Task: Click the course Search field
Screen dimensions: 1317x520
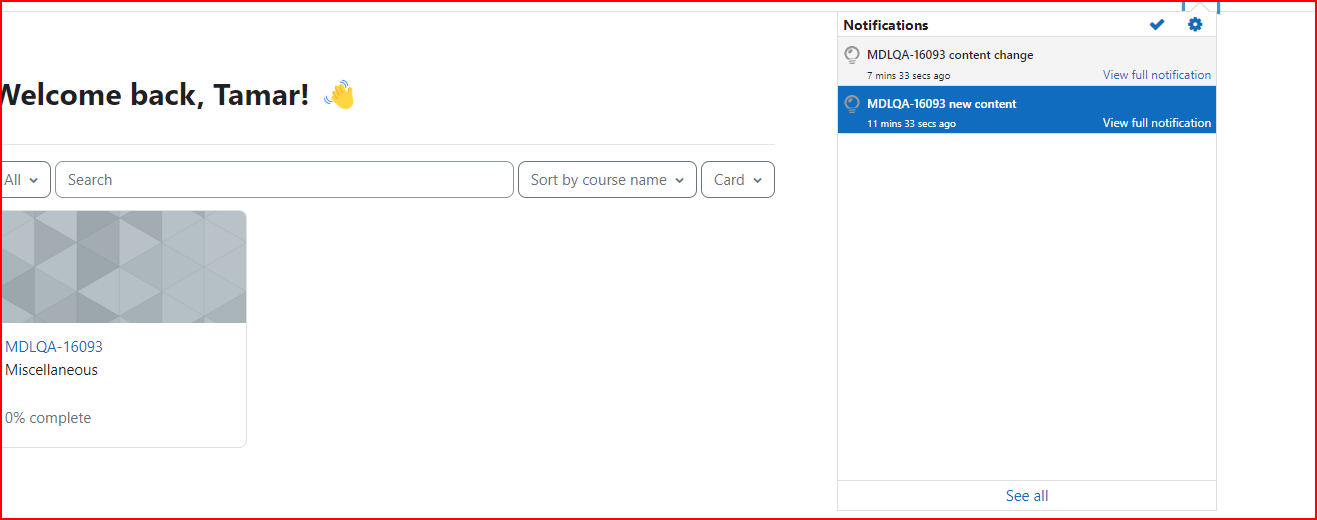Action: point(284,180)
